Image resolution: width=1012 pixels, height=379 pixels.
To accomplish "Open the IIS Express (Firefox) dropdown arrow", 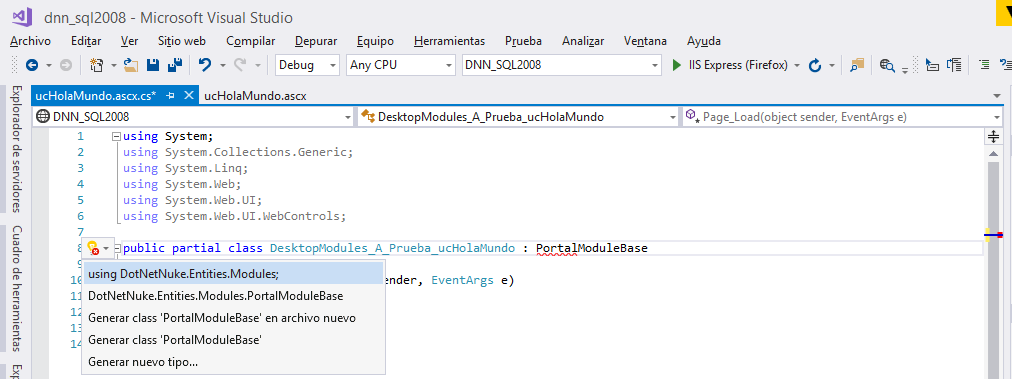I will click(797, 65).
